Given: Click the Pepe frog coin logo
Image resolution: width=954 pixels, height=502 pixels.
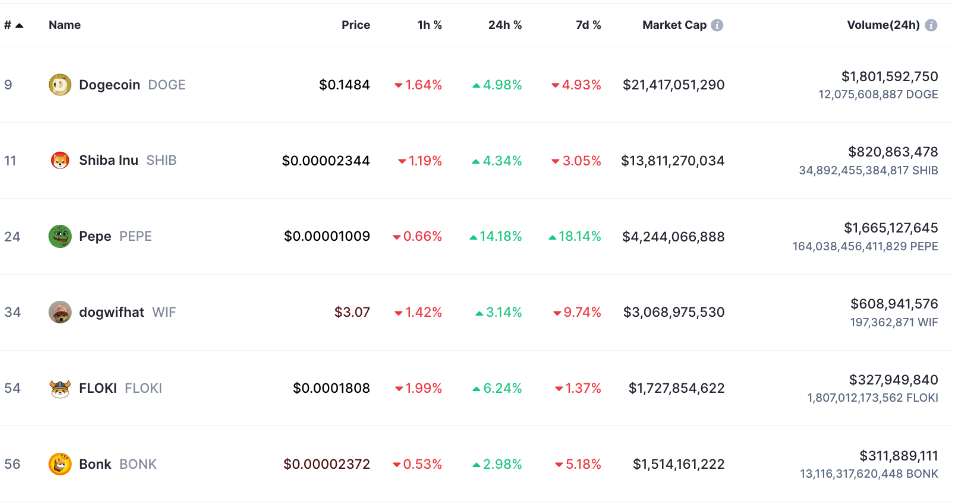Looking at the screenshot, I should click(x=60, y=236).
